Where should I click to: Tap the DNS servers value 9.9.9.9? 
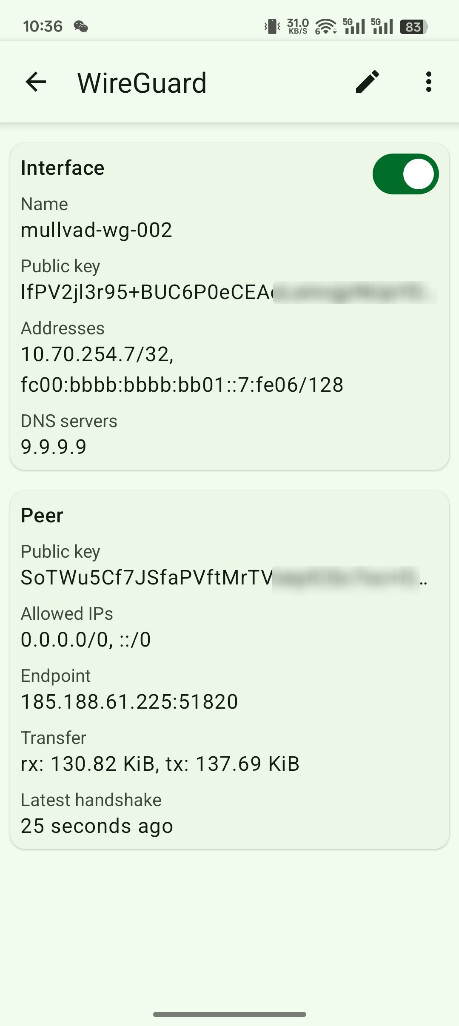click(x=54, y=447)
